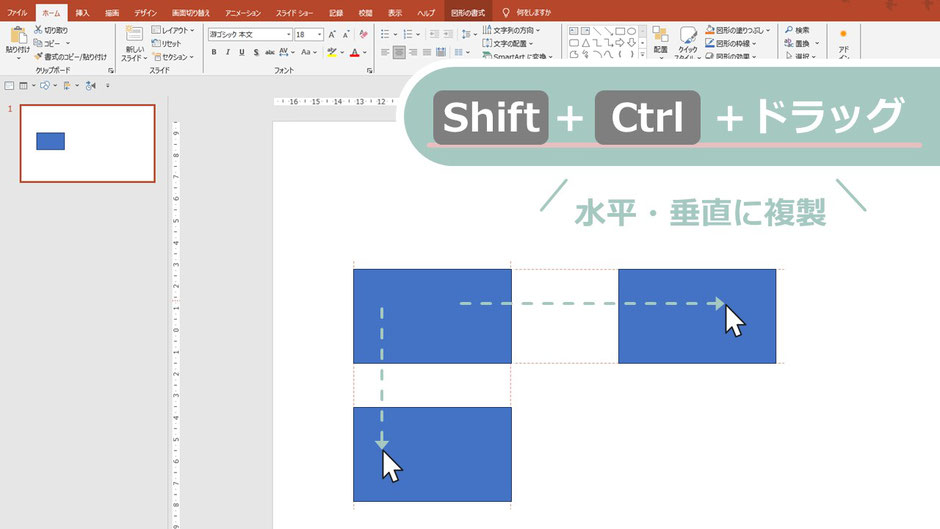The height and width of the screenshot is (529, 940).
Task: Select the triangle shape in the shapes gallery
Action: pyautogui.click(x=586, y=43)
